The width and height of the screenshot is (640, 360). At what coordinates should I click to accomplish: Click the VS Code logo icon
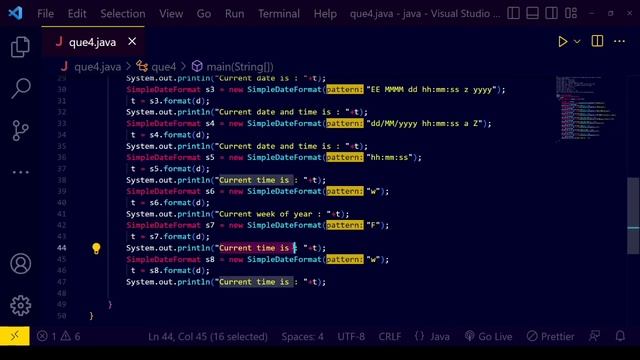[16, 13]
